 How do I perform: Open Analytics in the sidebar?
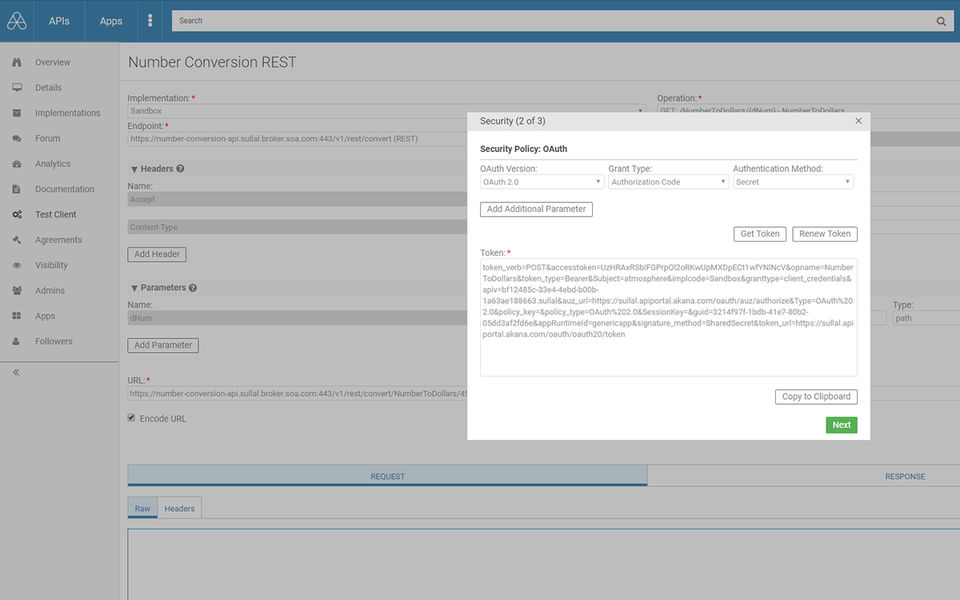[53, 163]
